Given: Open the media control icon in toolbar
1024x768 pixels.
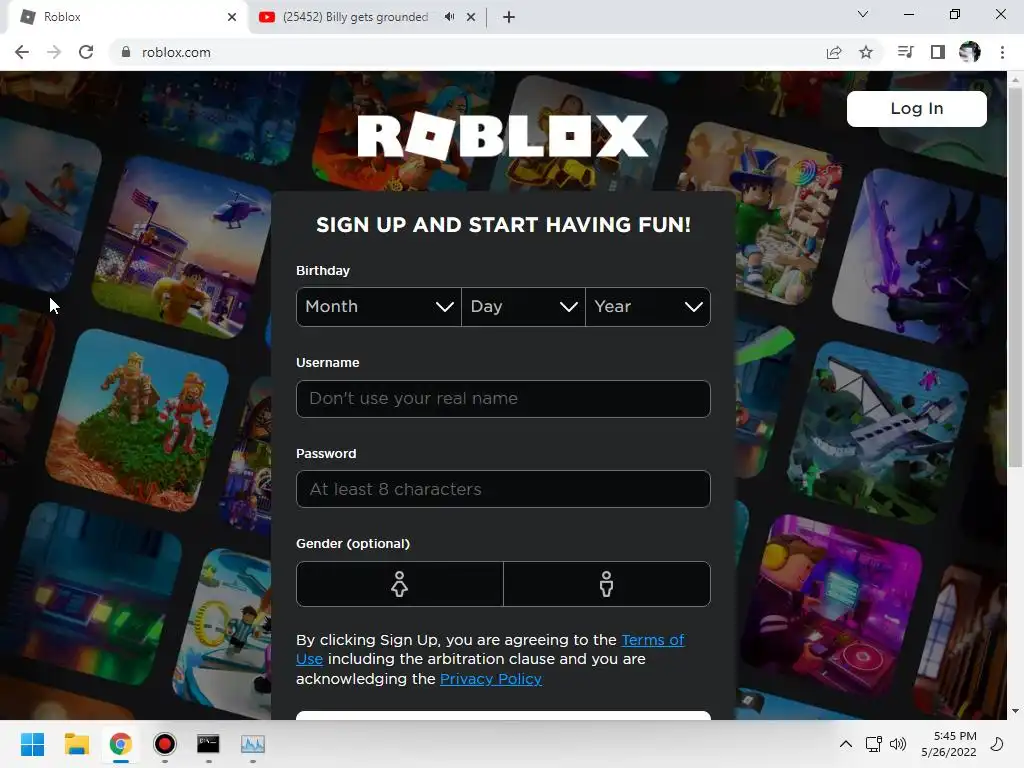Looking at the screenshot, I should [x=906, y=52].
